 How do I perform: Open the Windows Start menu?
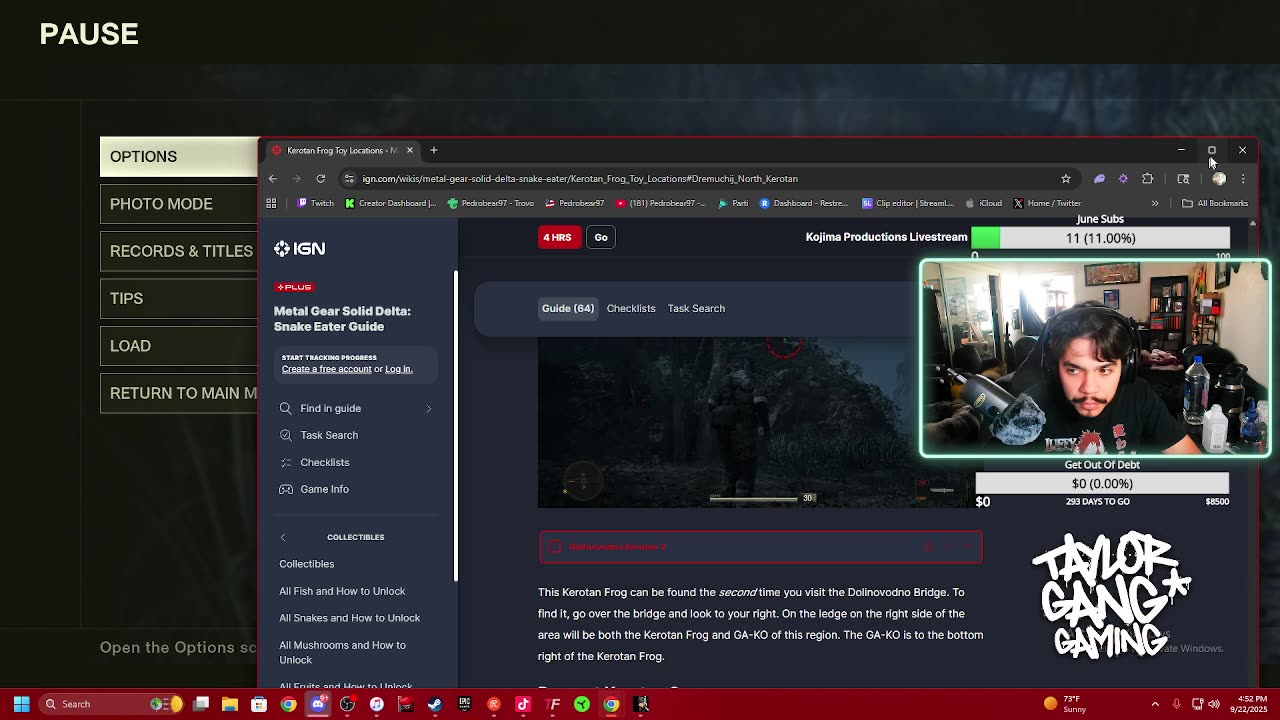[21, 704]
